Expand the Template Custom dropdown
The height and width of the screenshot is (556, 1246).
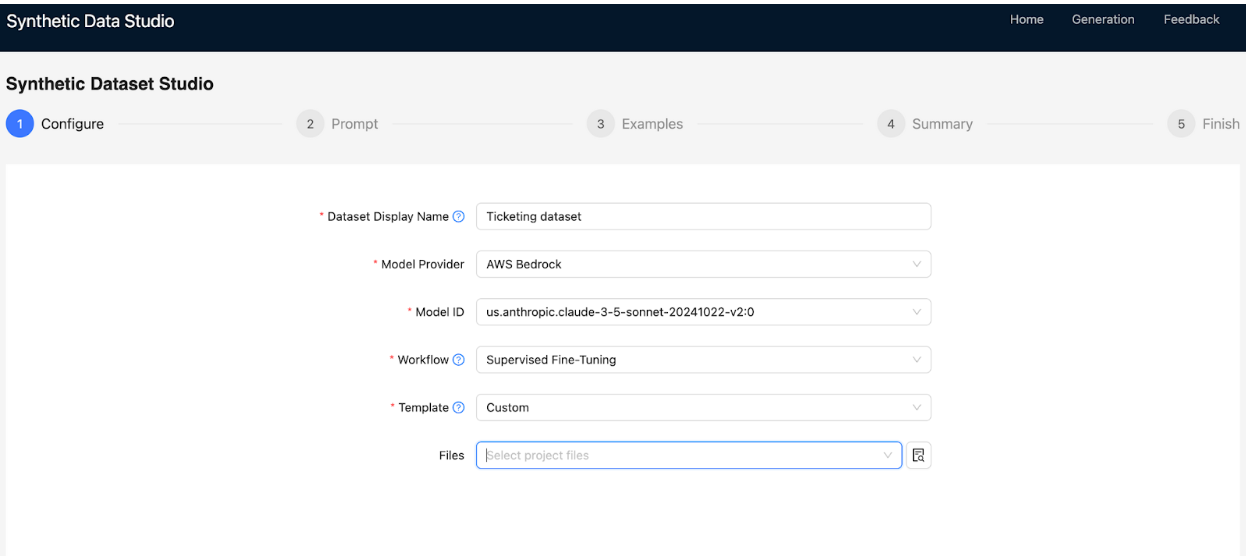[703, 408]
